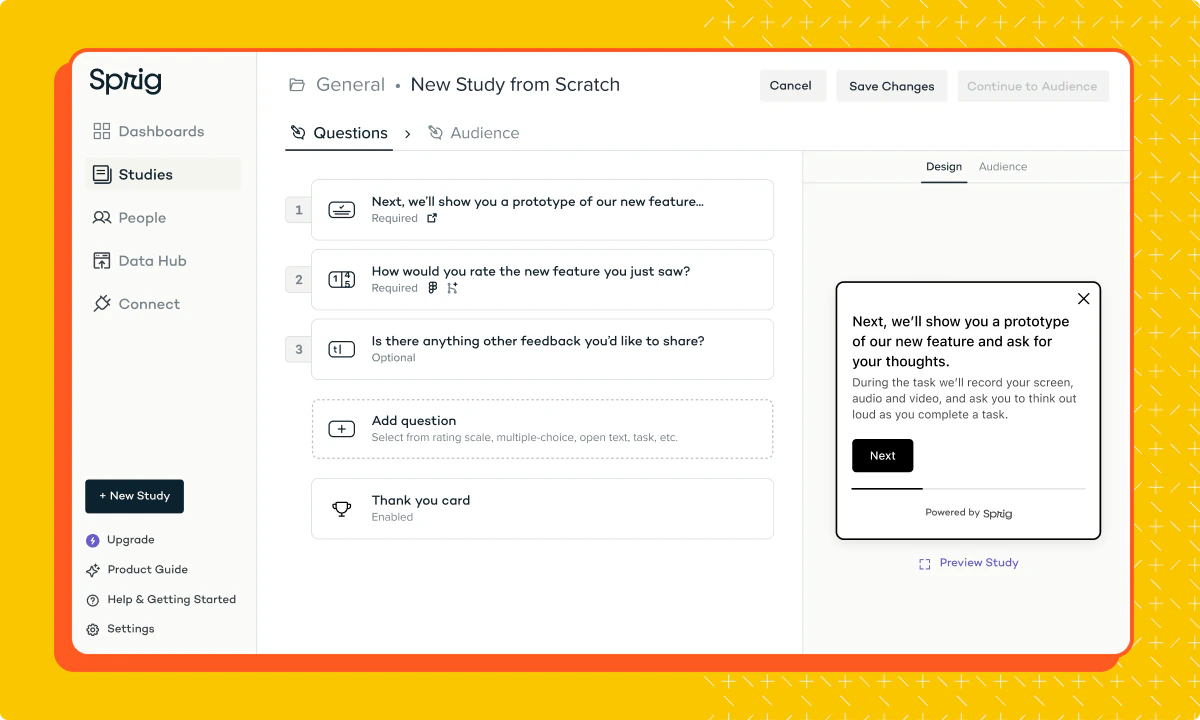Click the Figma icon under question 2
Screen dimensions: 1200x720
[x=432, y=288]
